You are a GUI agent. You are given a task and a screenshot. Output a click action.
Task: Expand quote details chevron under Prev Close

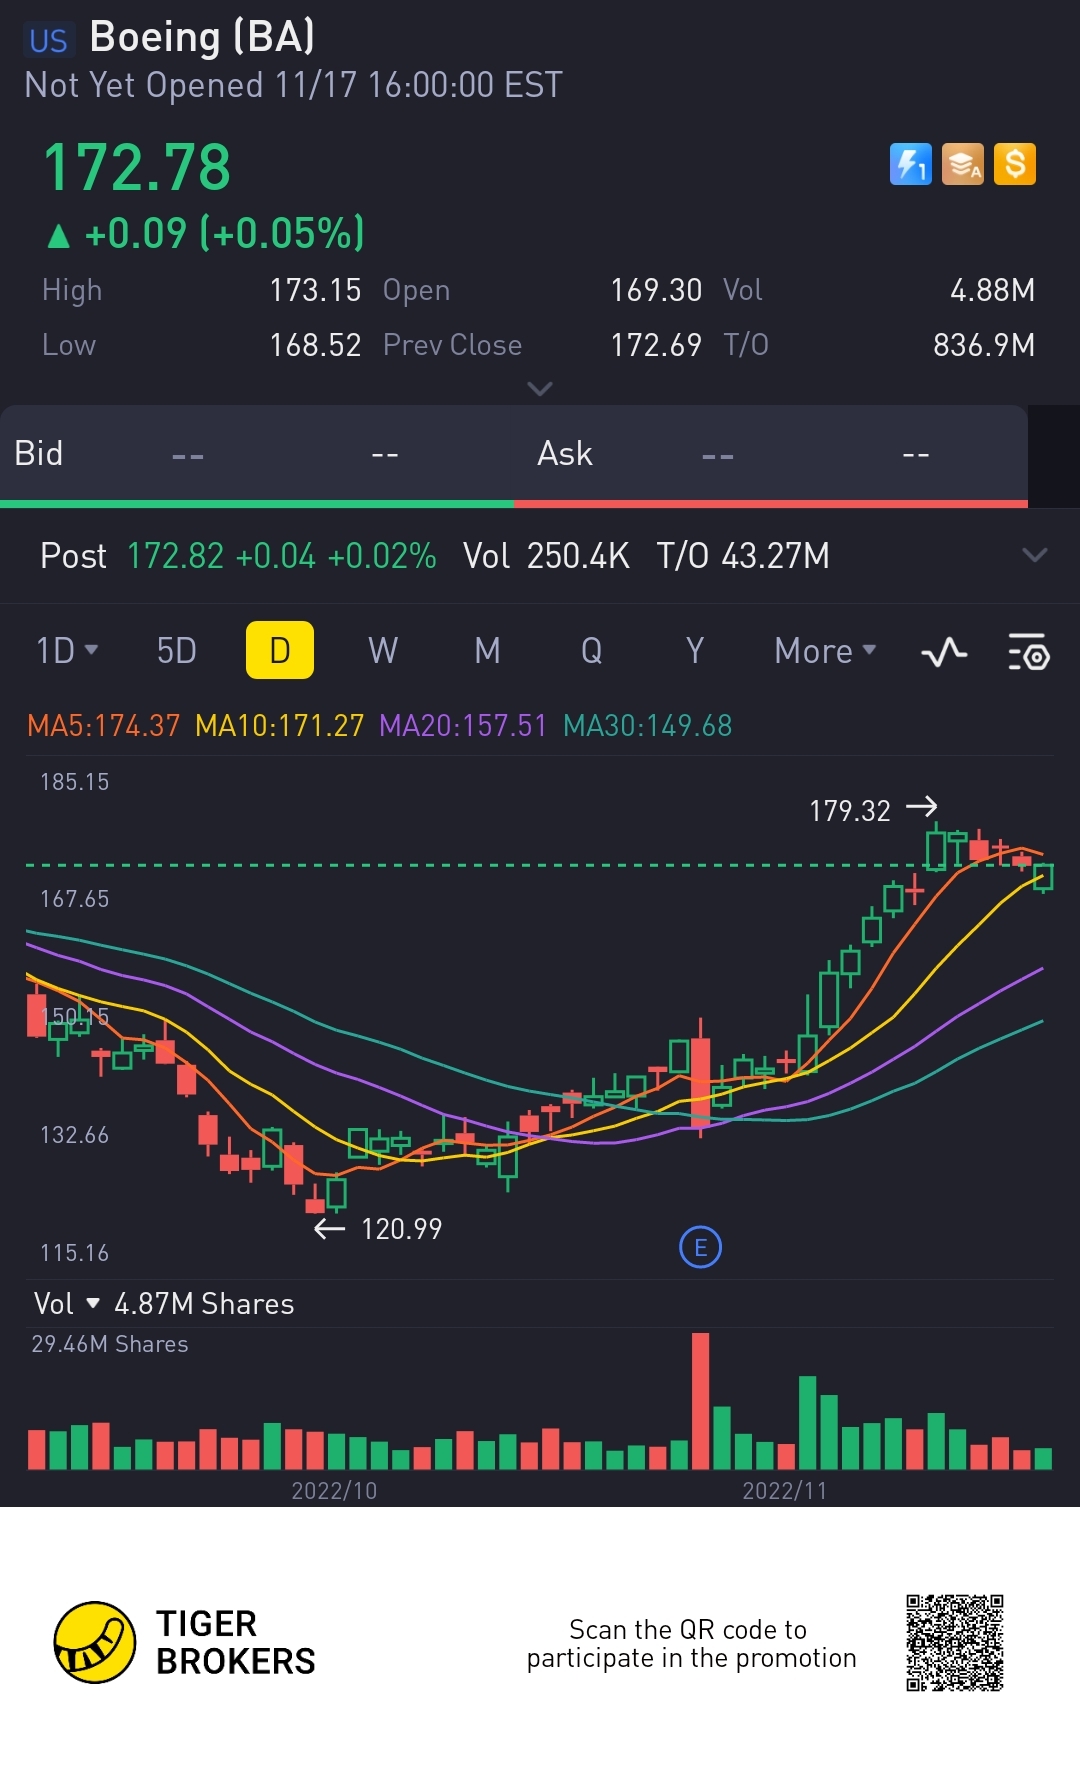(540, 388)
